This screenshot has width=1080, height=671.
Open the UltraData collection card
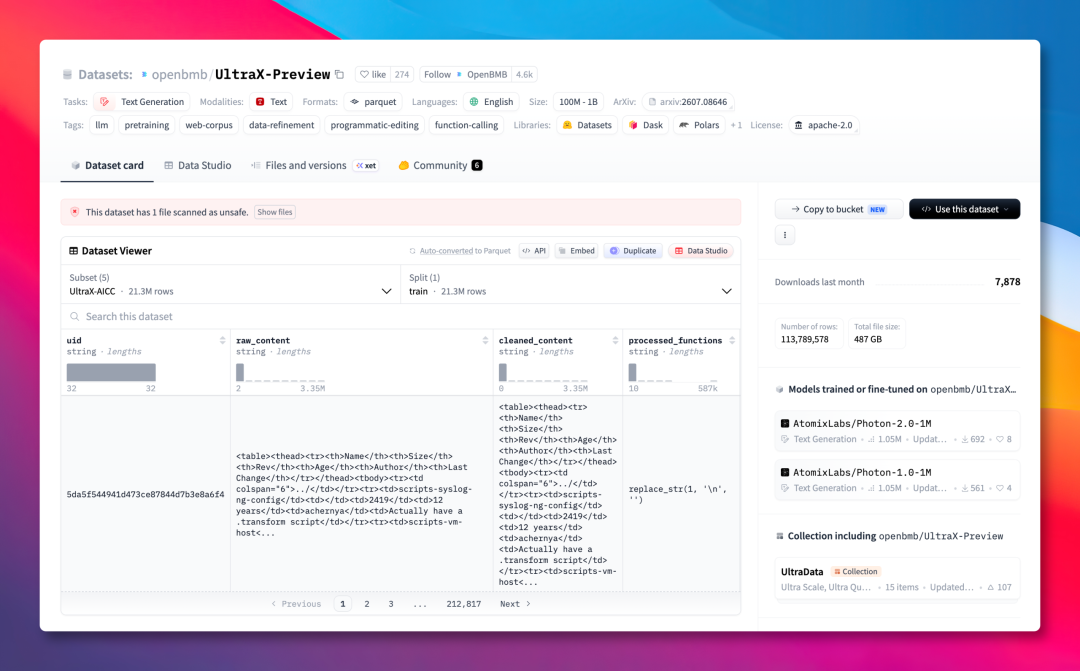click(897, 579)
